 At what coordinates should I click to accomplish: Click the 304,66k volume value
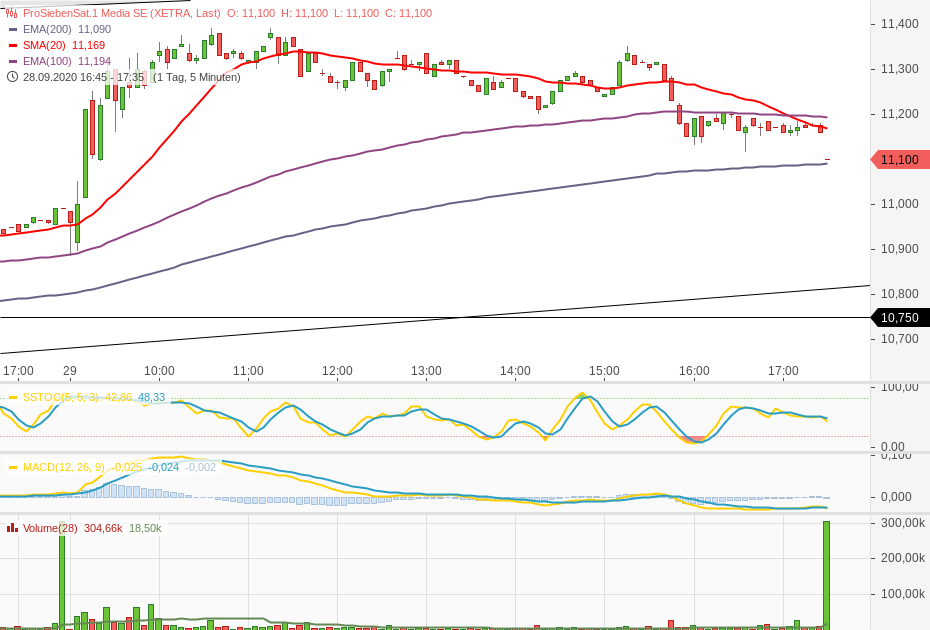tap(103, 528)
